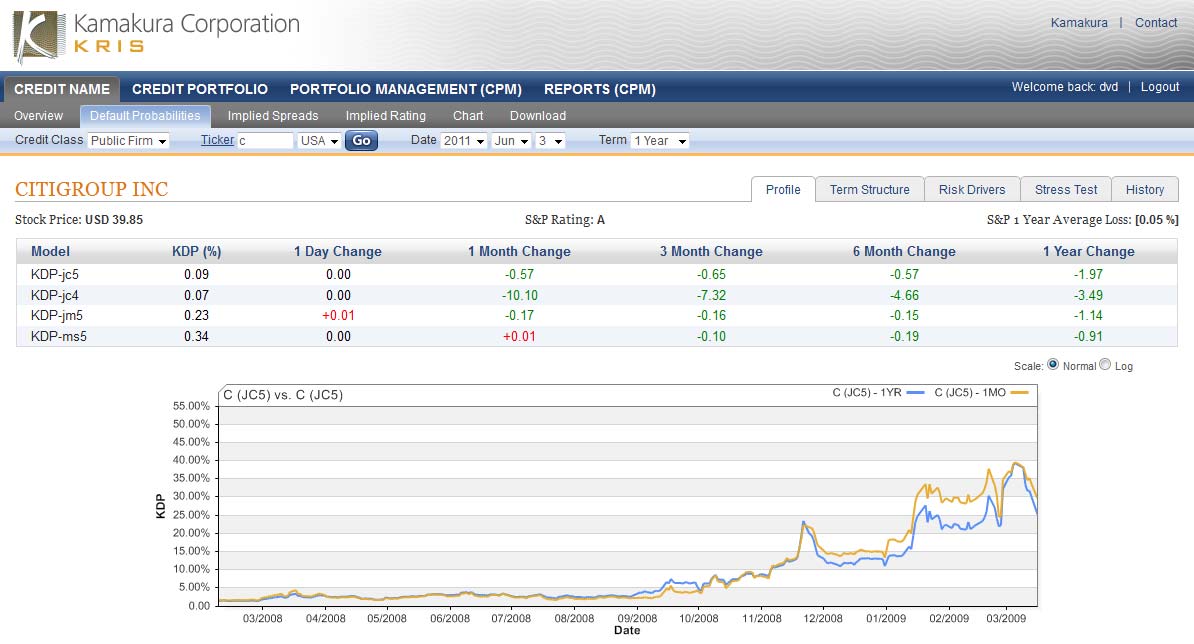This screenshot has width=1194, height=644.
Task: Click the Logout link
Action: click(x=1160, y=87)
